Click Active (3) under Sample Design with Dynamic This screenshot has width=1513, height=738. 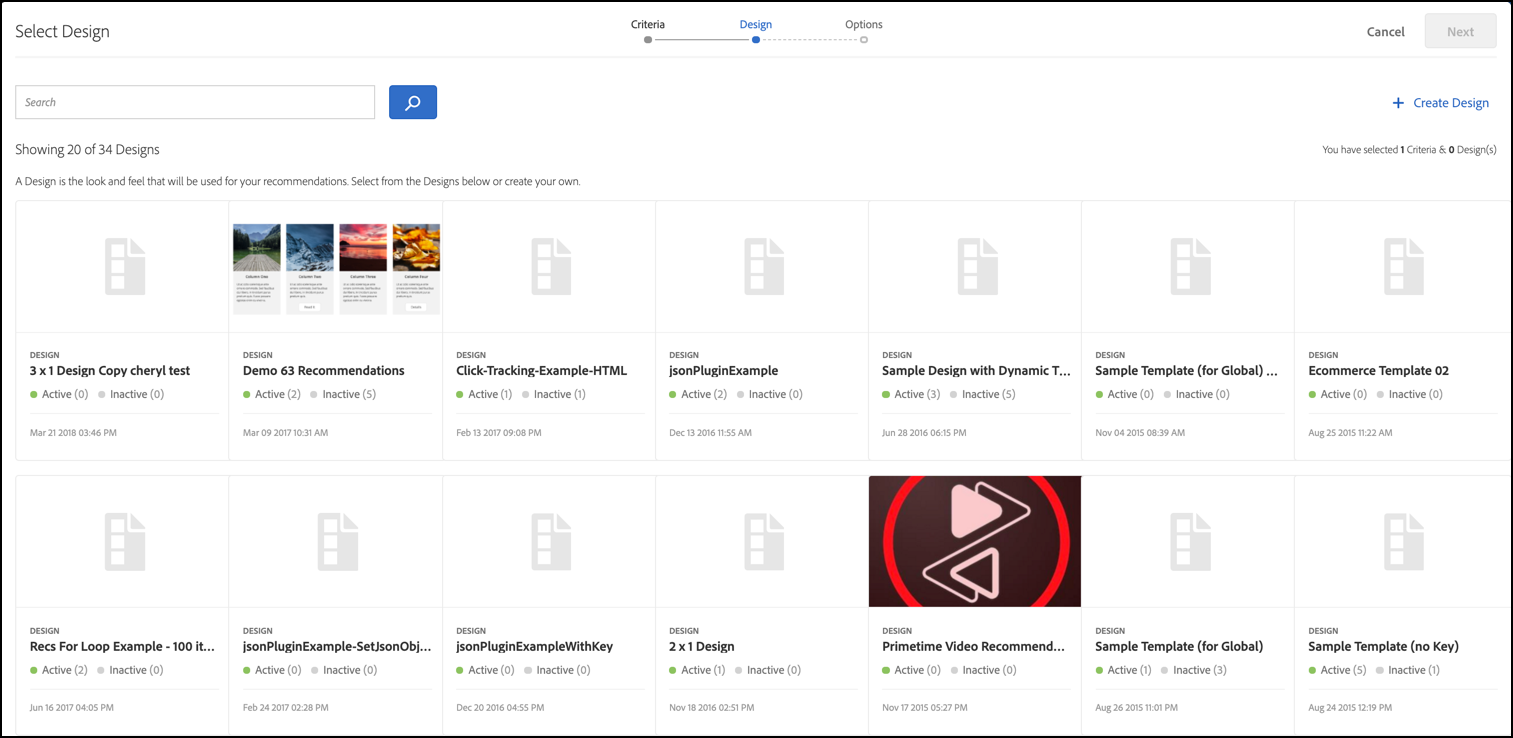pos(911,395)
